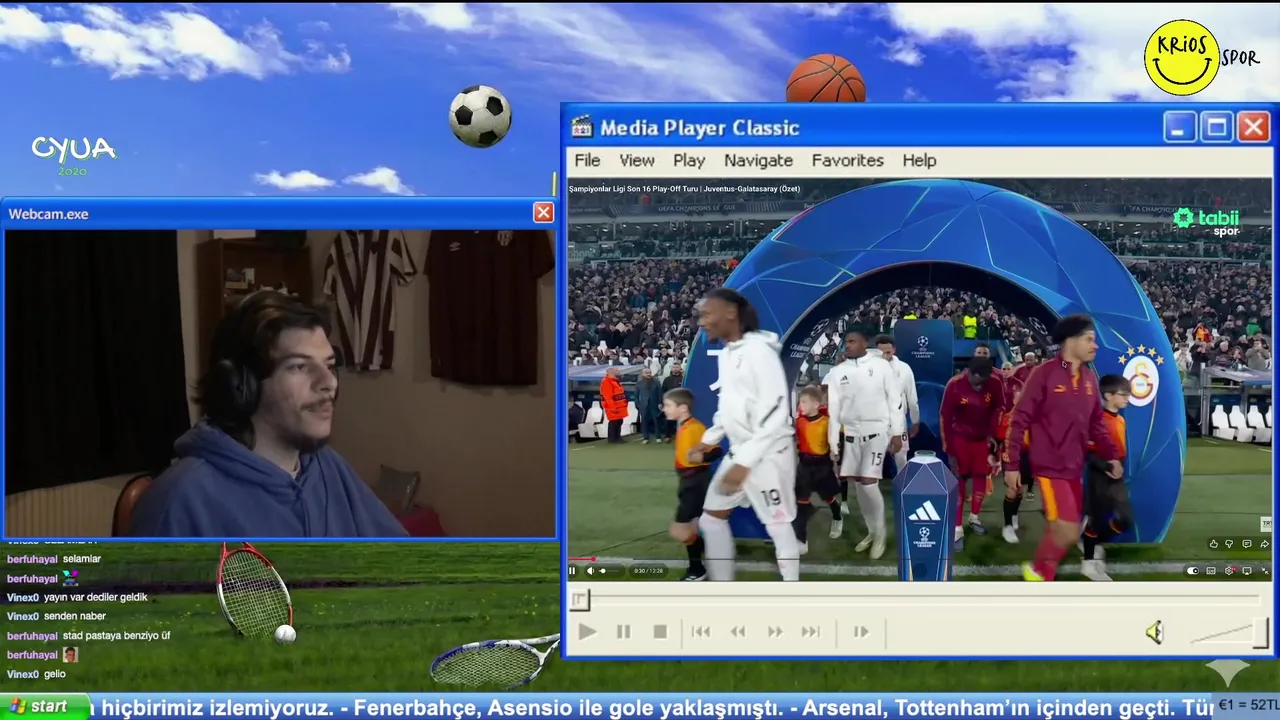This screenshot has height=720, width=1280.
Task: Open the Navigate menu
Action: [758, 160]
